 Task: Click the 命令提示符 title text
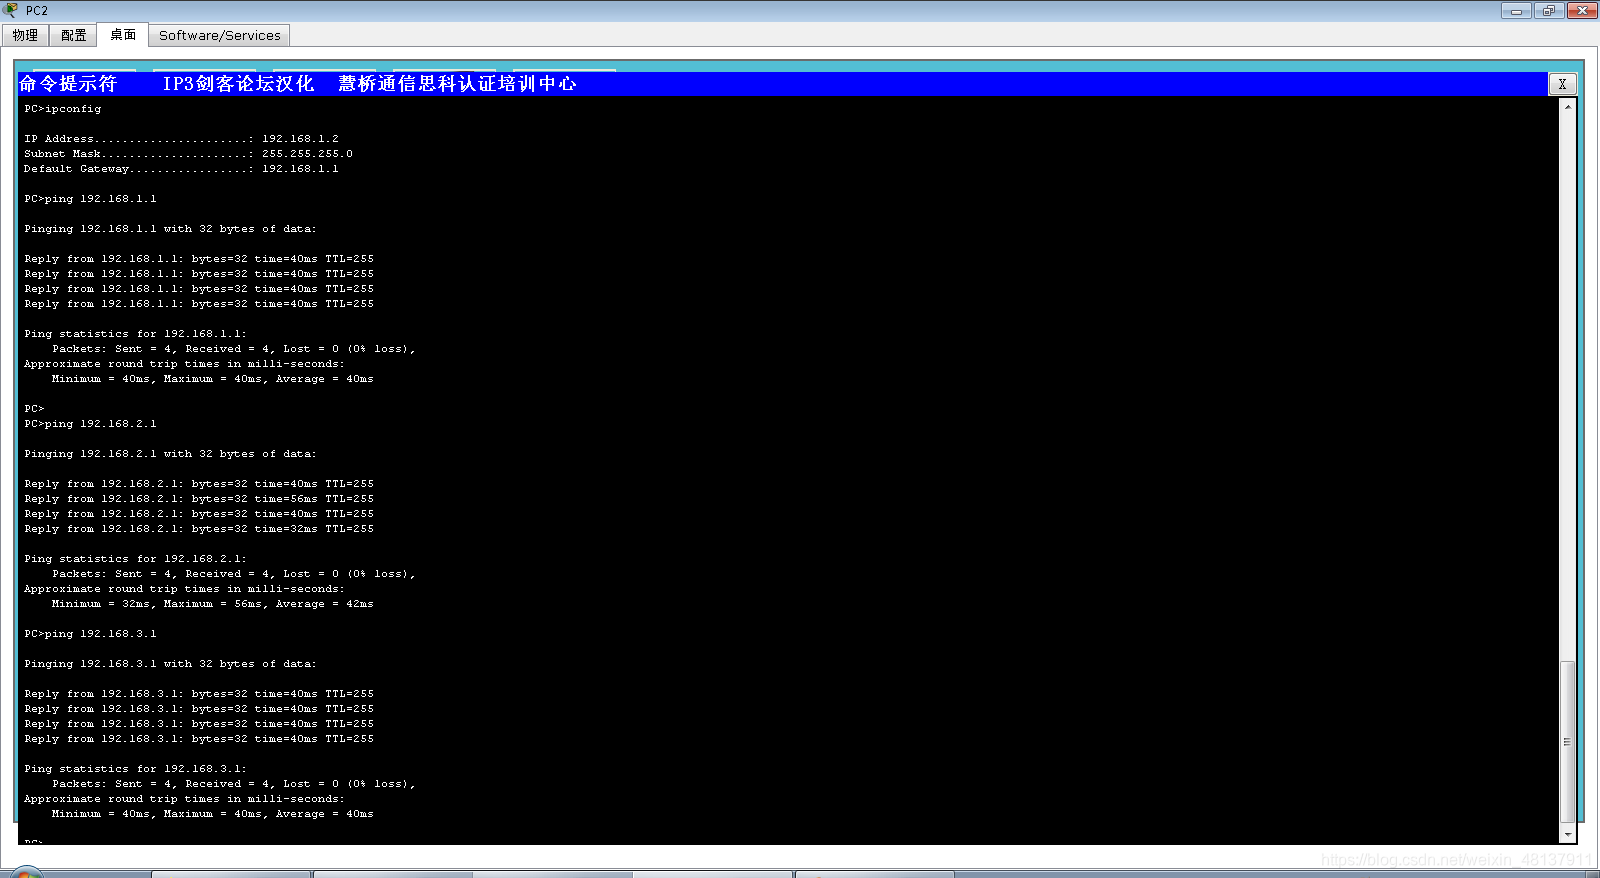68,84
